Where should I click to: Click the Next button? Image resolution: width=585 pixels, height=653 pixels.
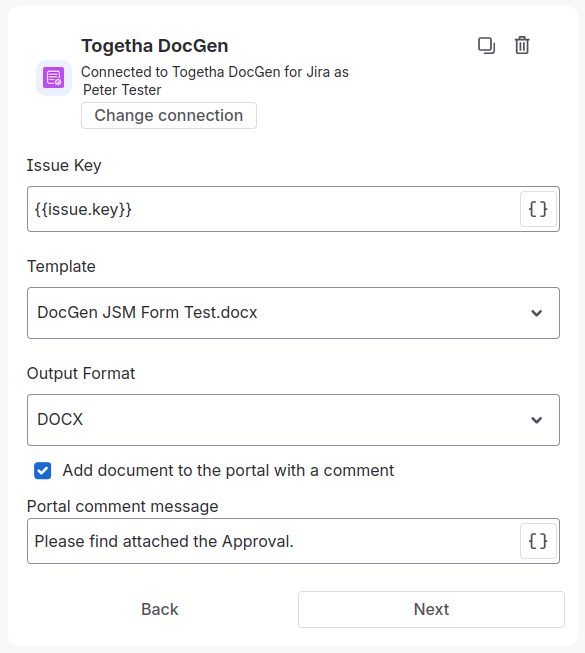(431, 609)
